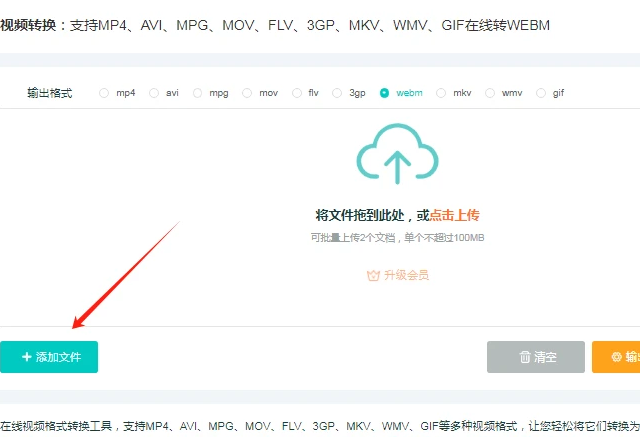Select mp4 output format
The height and width of the screenshot is (437, 640).
coord(105,93)
